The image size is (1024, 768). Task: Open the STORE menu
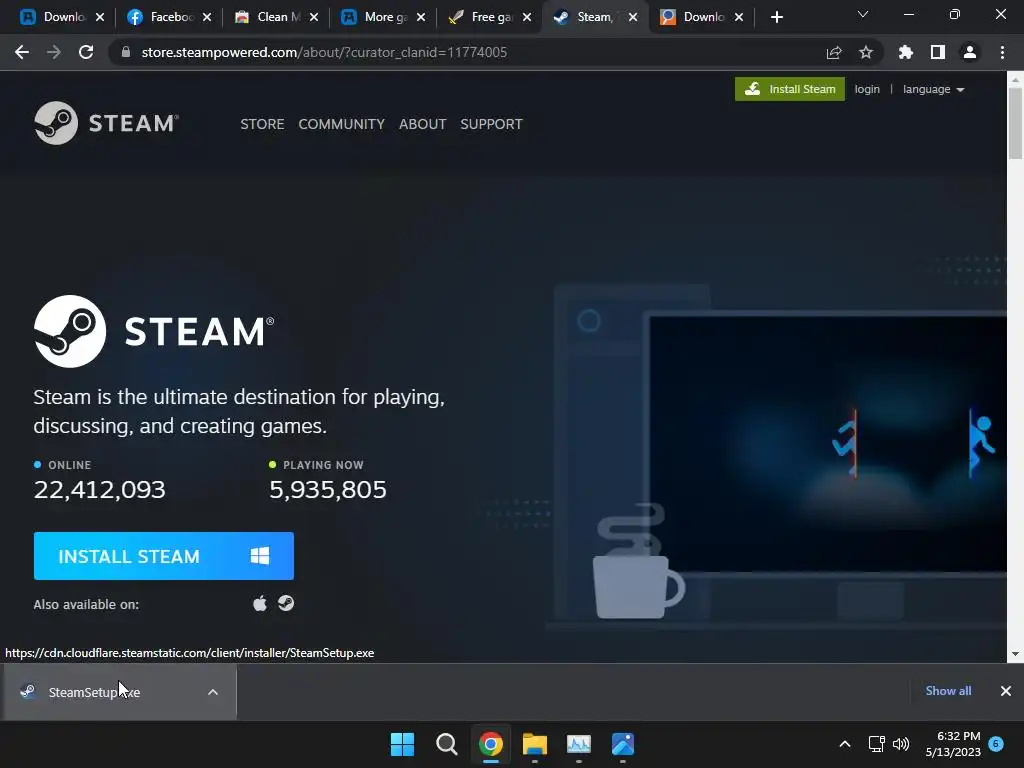[x=262, y=124]
